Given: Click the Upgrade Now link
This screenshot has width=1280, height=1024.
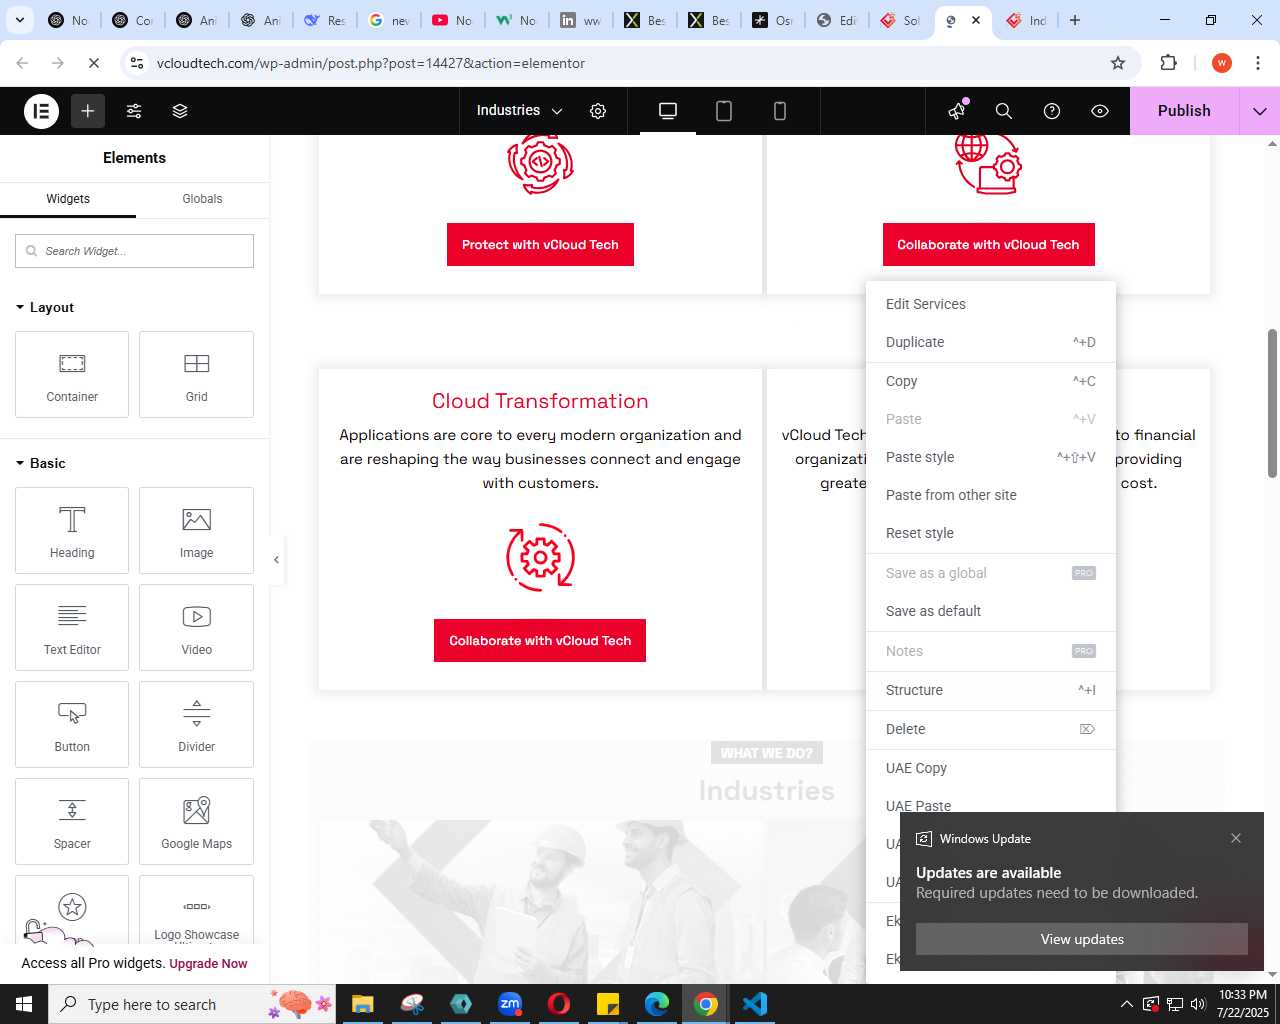Looking at the screenshot, I should [x=208, y=964].
